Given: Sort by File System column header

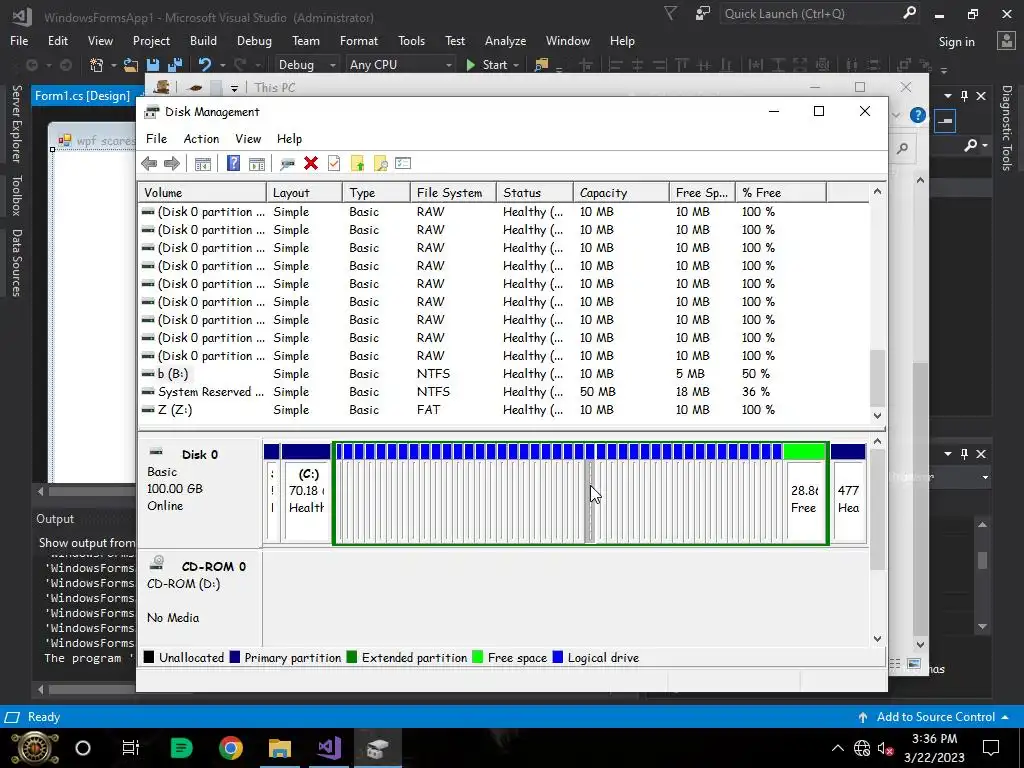Looking at the screenshot, I should 453,193.
